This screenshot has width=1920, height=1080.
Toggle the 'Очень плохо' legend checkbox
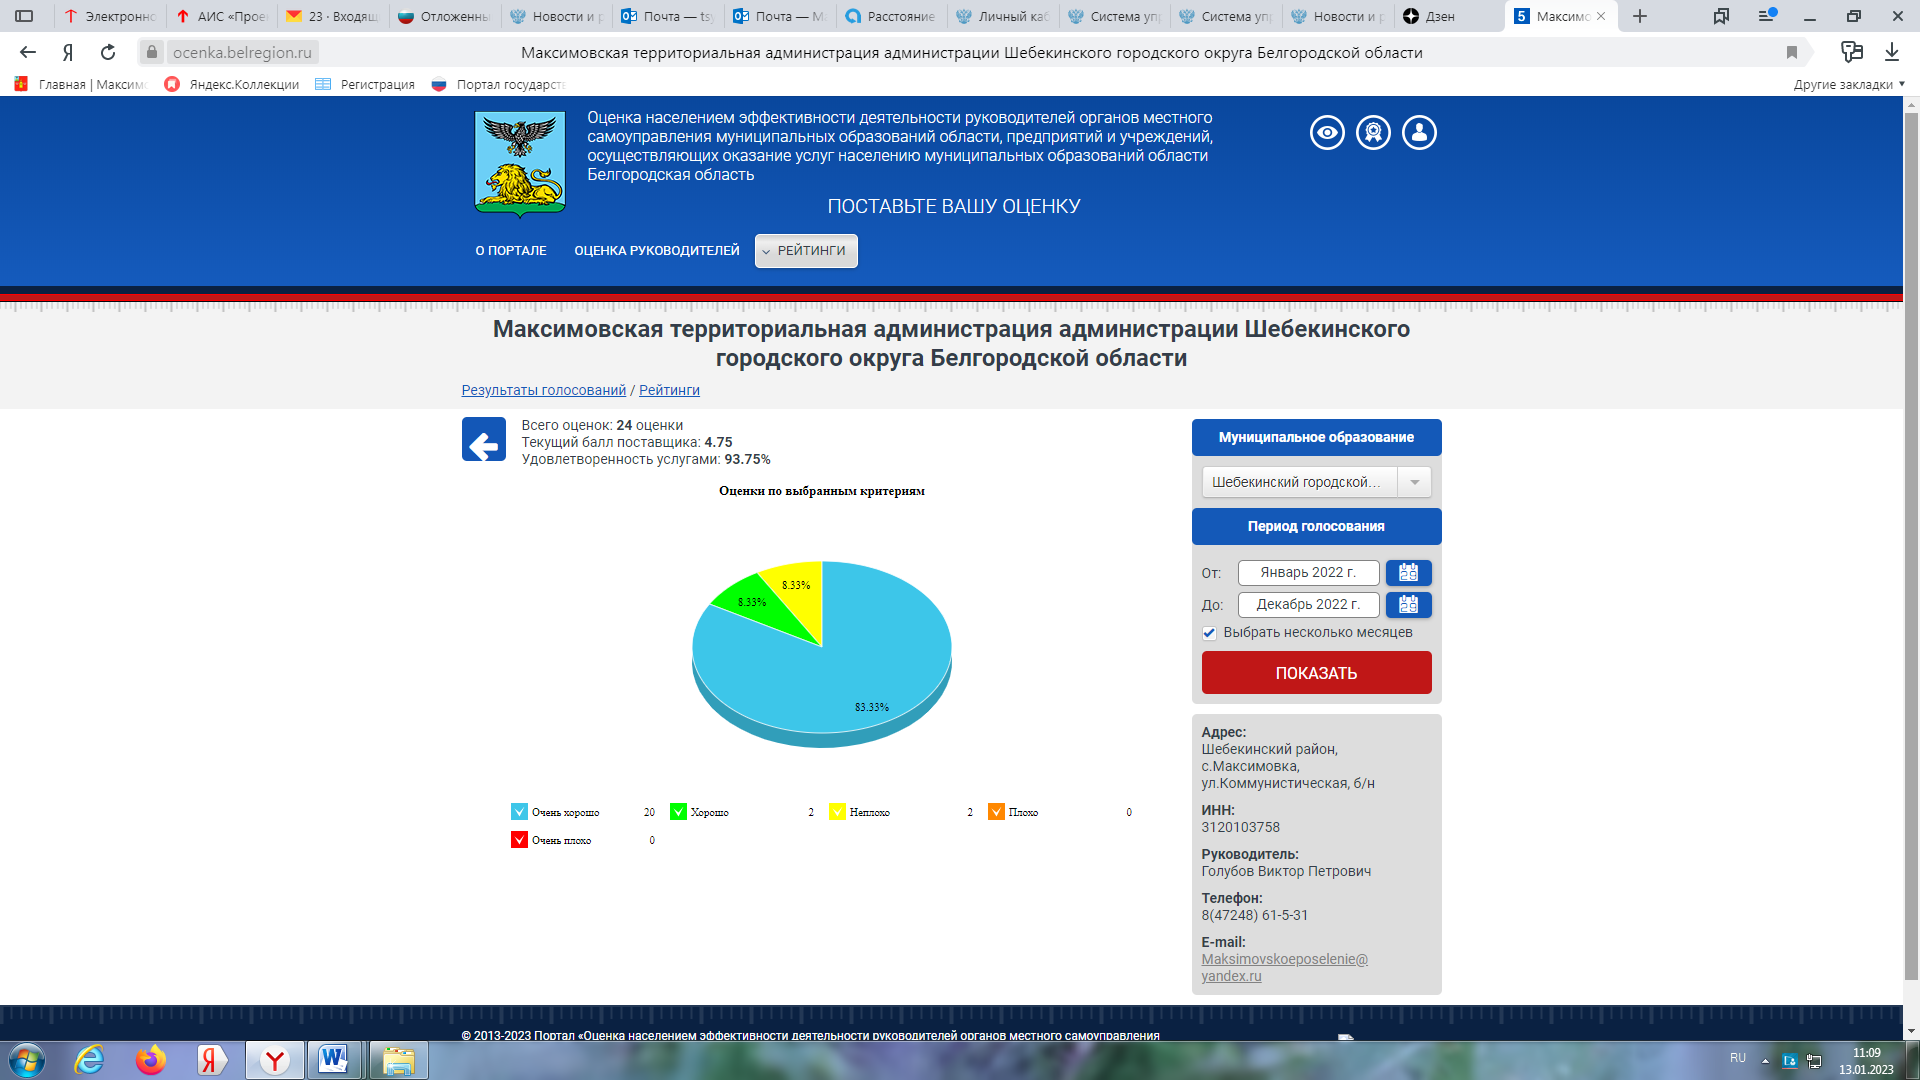click(519, 840)
